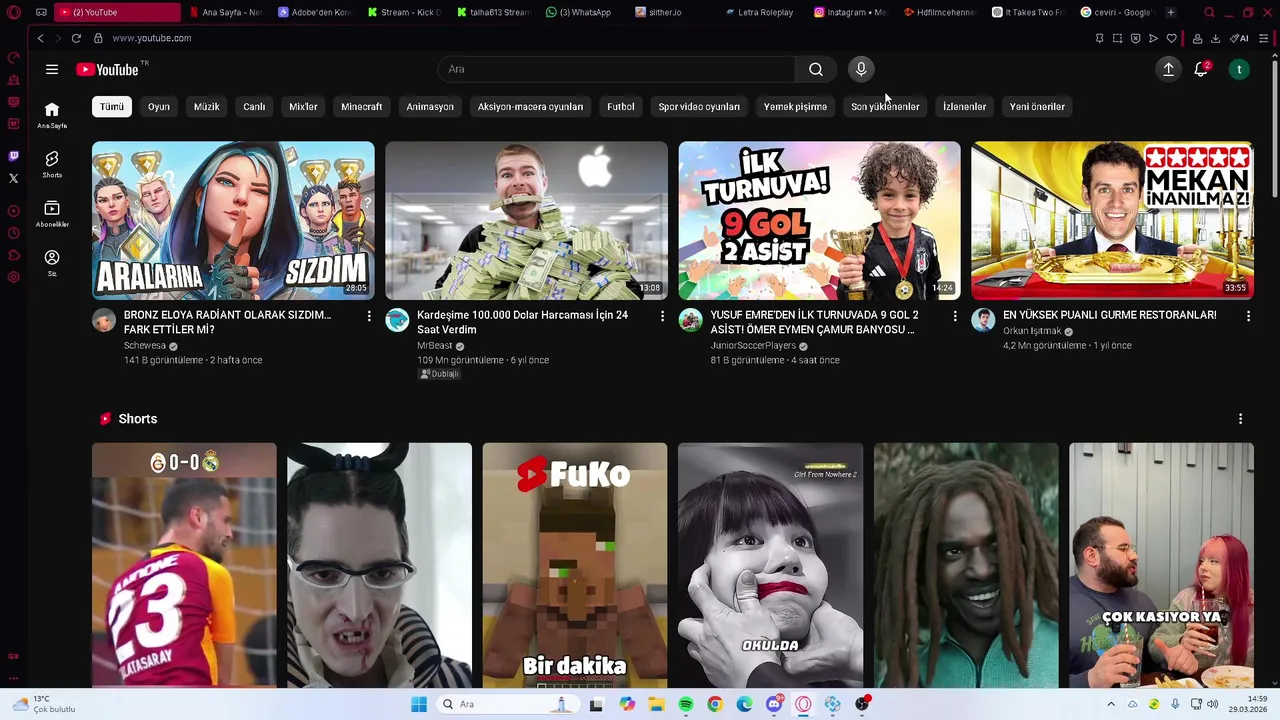Click the search magnifier button
1280x720 pixels.
816,69
